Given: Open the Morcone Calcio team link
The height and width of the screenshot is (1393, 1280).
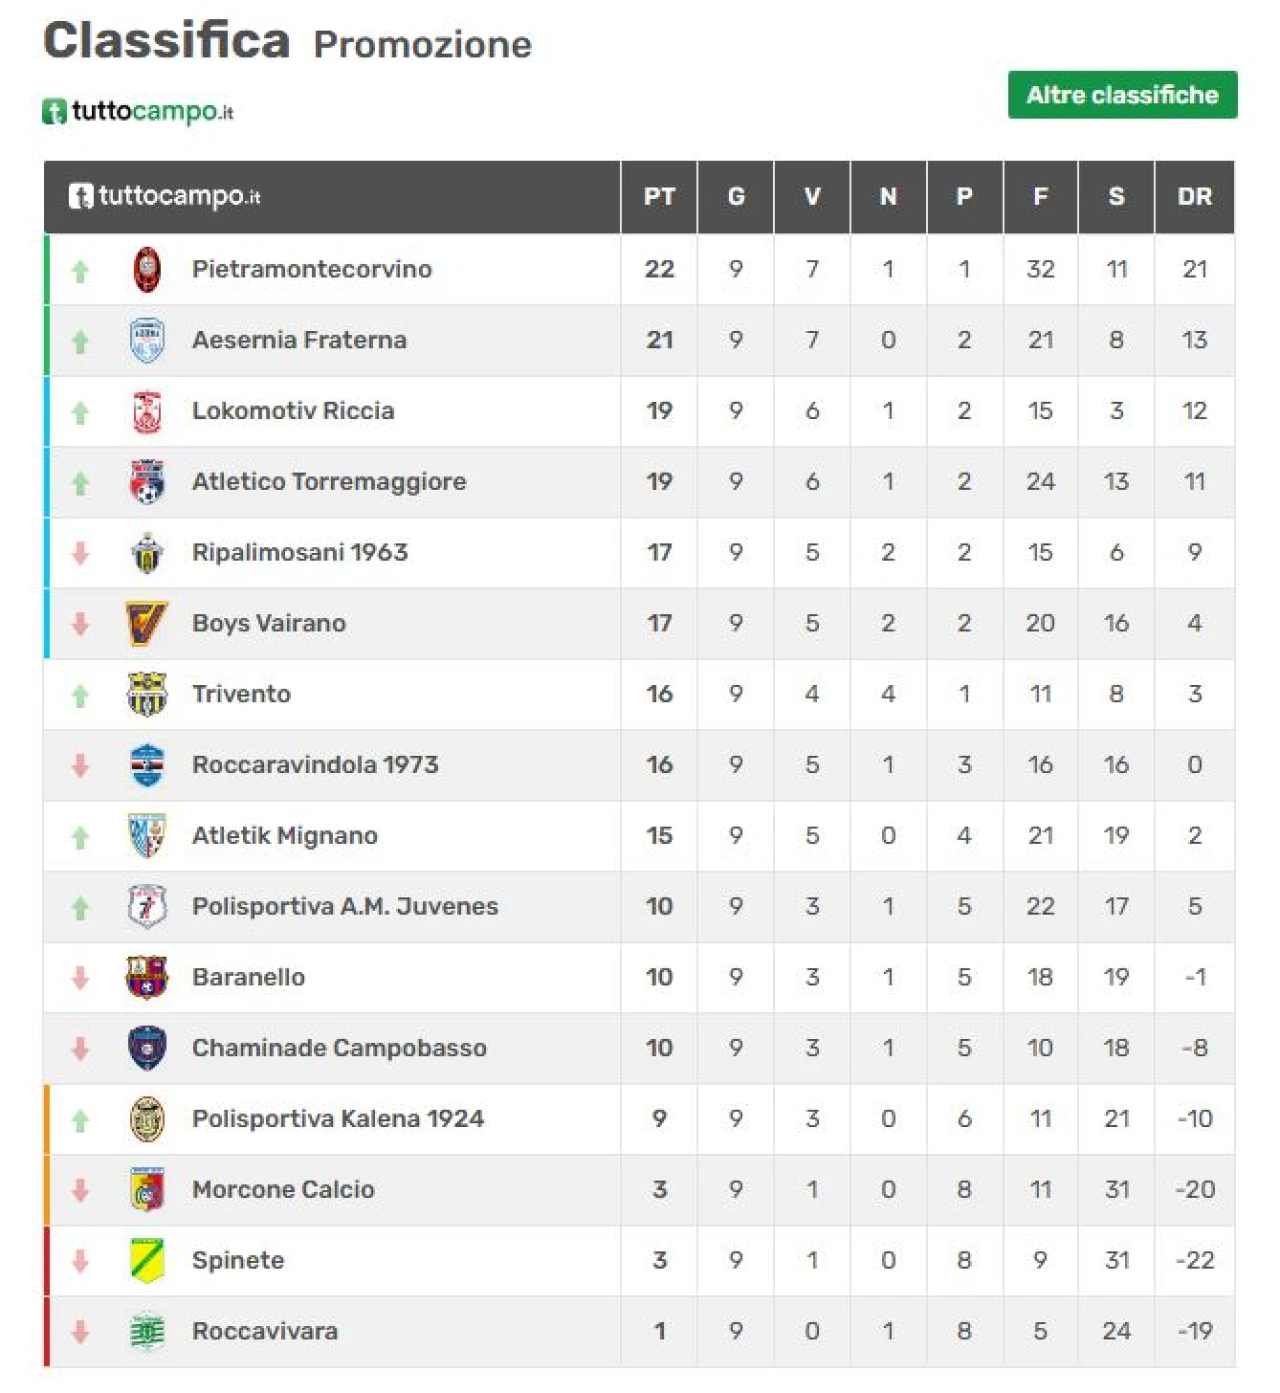Looking at the screenshot, I should [x=283, y=1189].
